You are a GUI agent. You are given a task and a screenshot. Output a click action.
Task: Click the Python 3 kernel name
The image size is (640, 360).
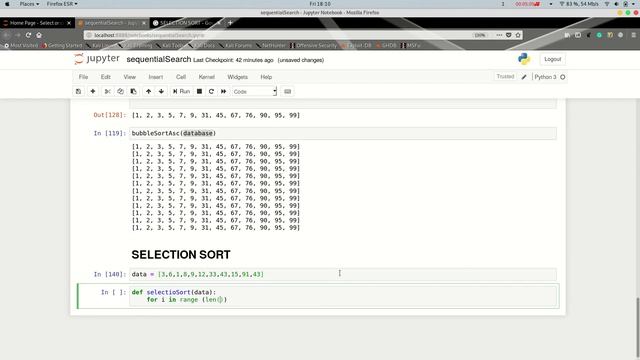tap(545, 77)
